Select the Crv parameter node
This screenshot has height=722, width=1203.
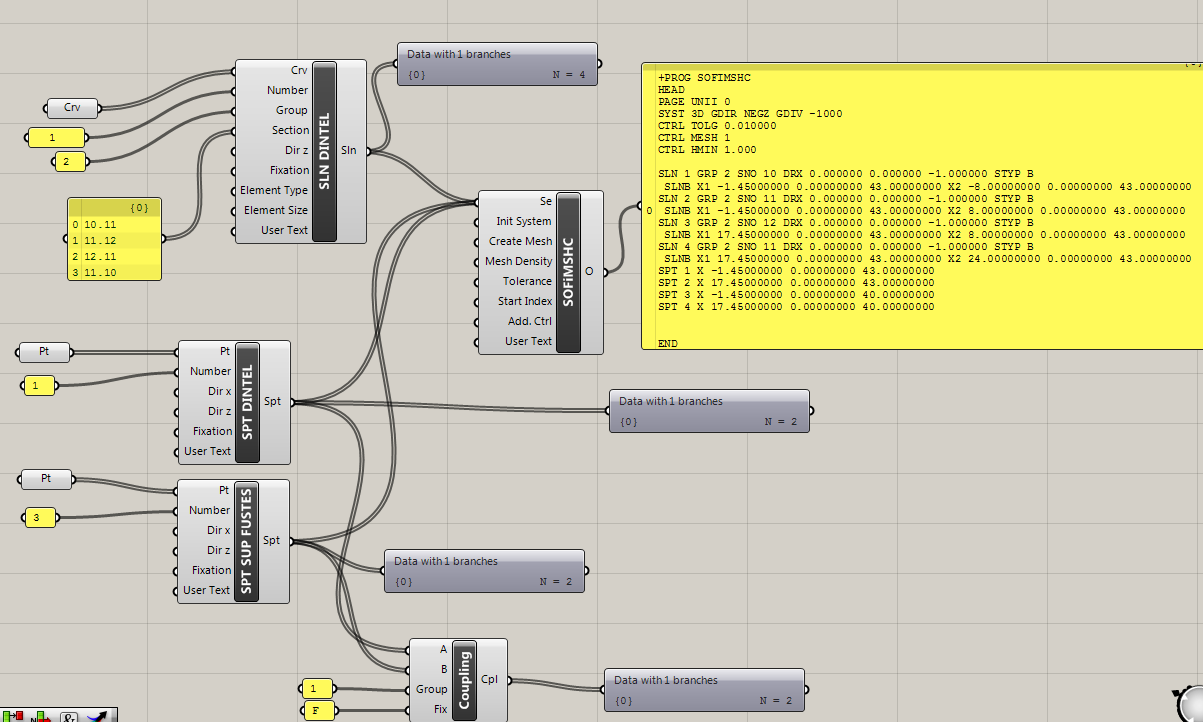point(73,107)
